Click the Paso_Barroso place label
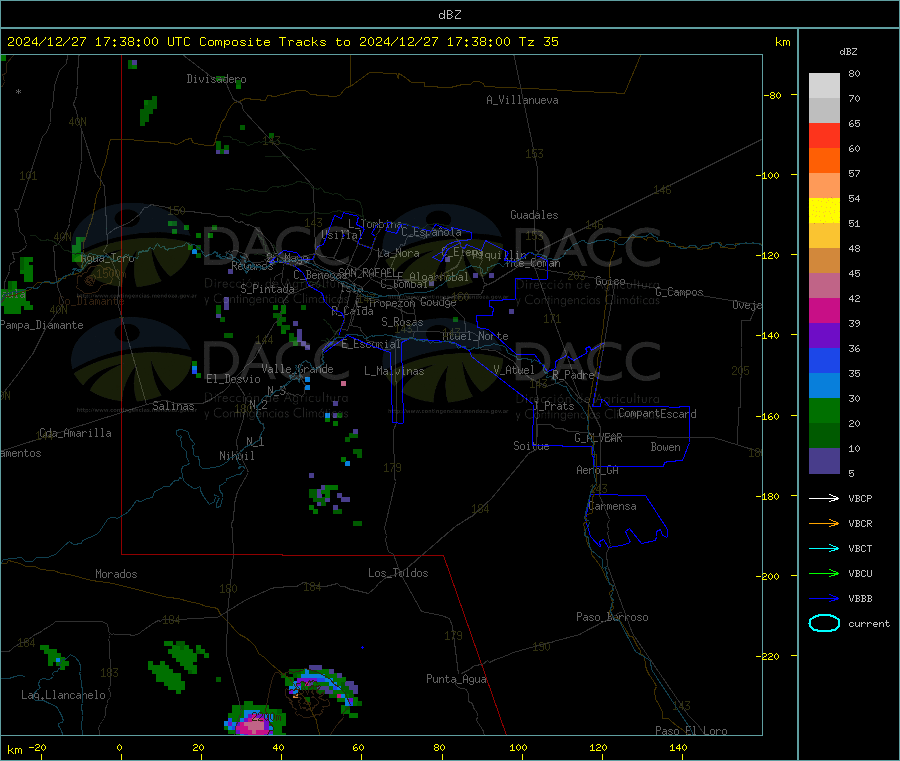The width and height of the screenshot is (900, 761). point(612,617)
